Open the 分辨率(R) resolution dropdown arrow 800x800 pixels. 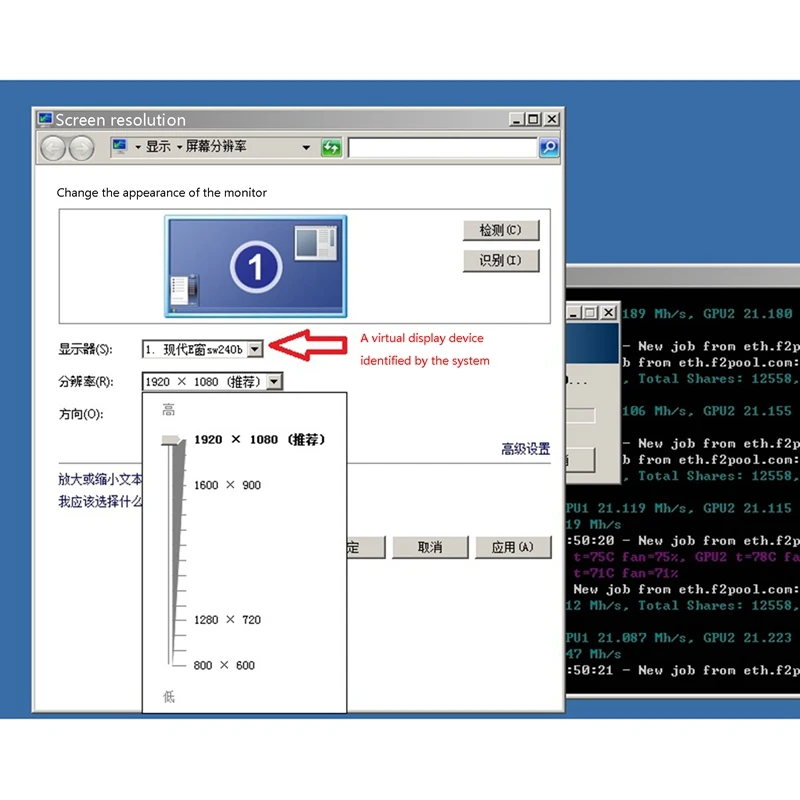tap(274, 381)
